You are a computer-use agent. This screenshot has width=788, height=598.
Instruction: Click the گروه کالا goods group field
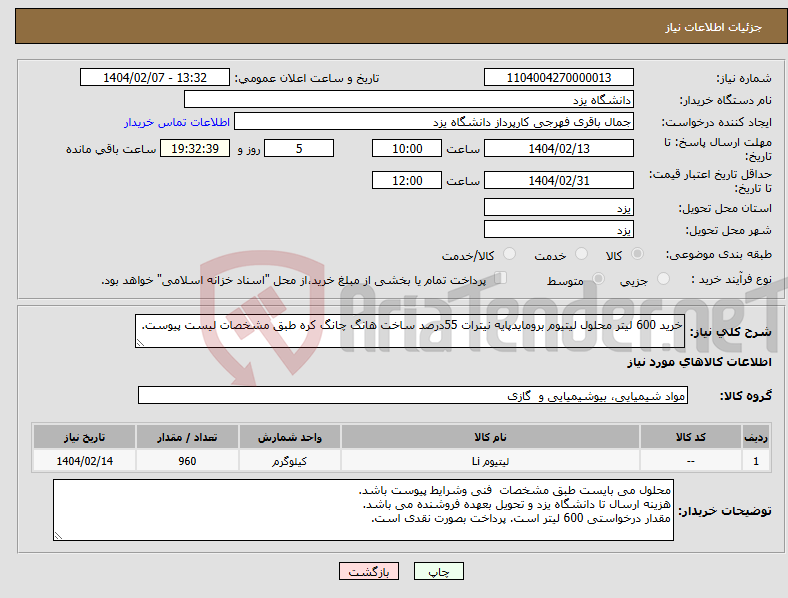(413, 395)
